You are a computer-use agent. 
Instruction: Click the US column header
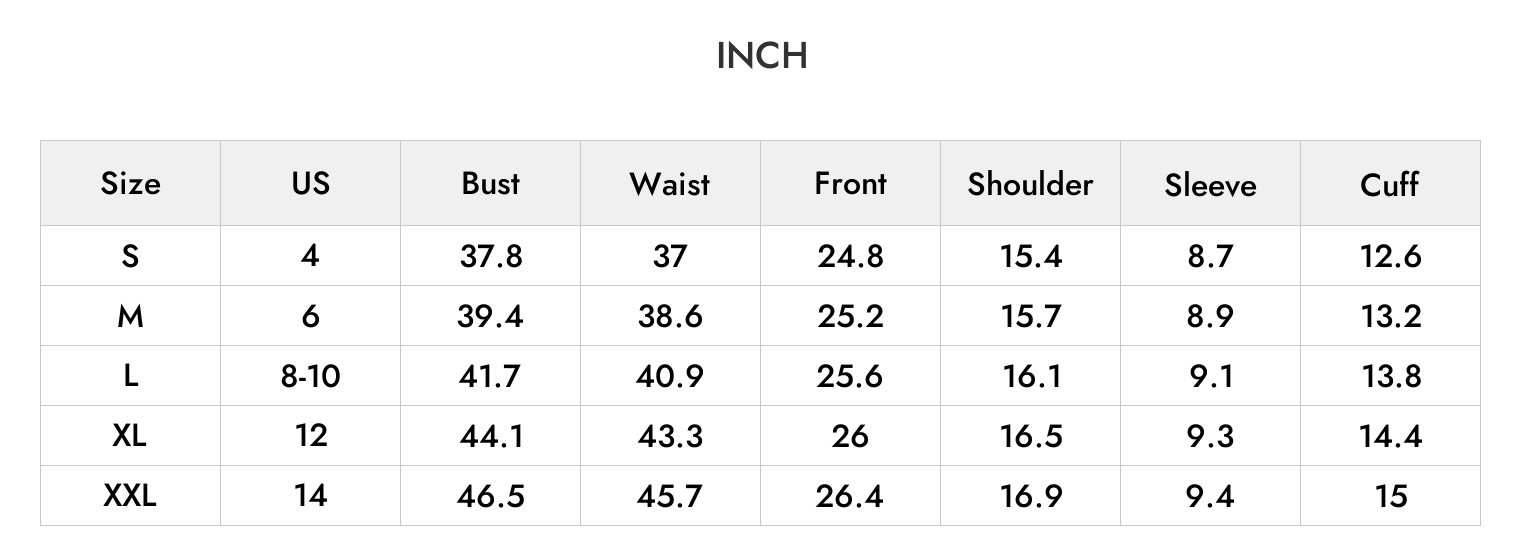310,184
